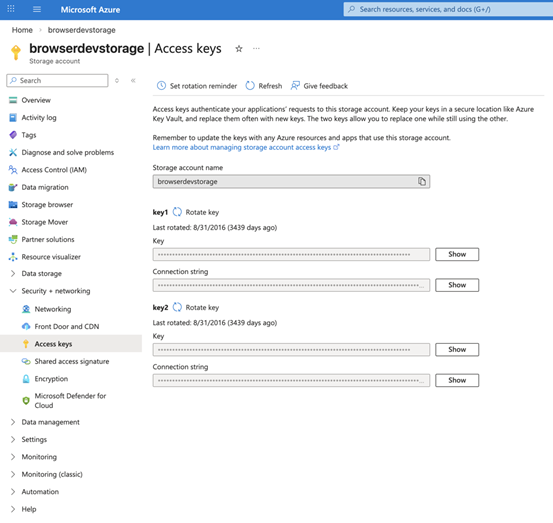
Task: Click Rotate key label for key1
Action: [202, 212]
